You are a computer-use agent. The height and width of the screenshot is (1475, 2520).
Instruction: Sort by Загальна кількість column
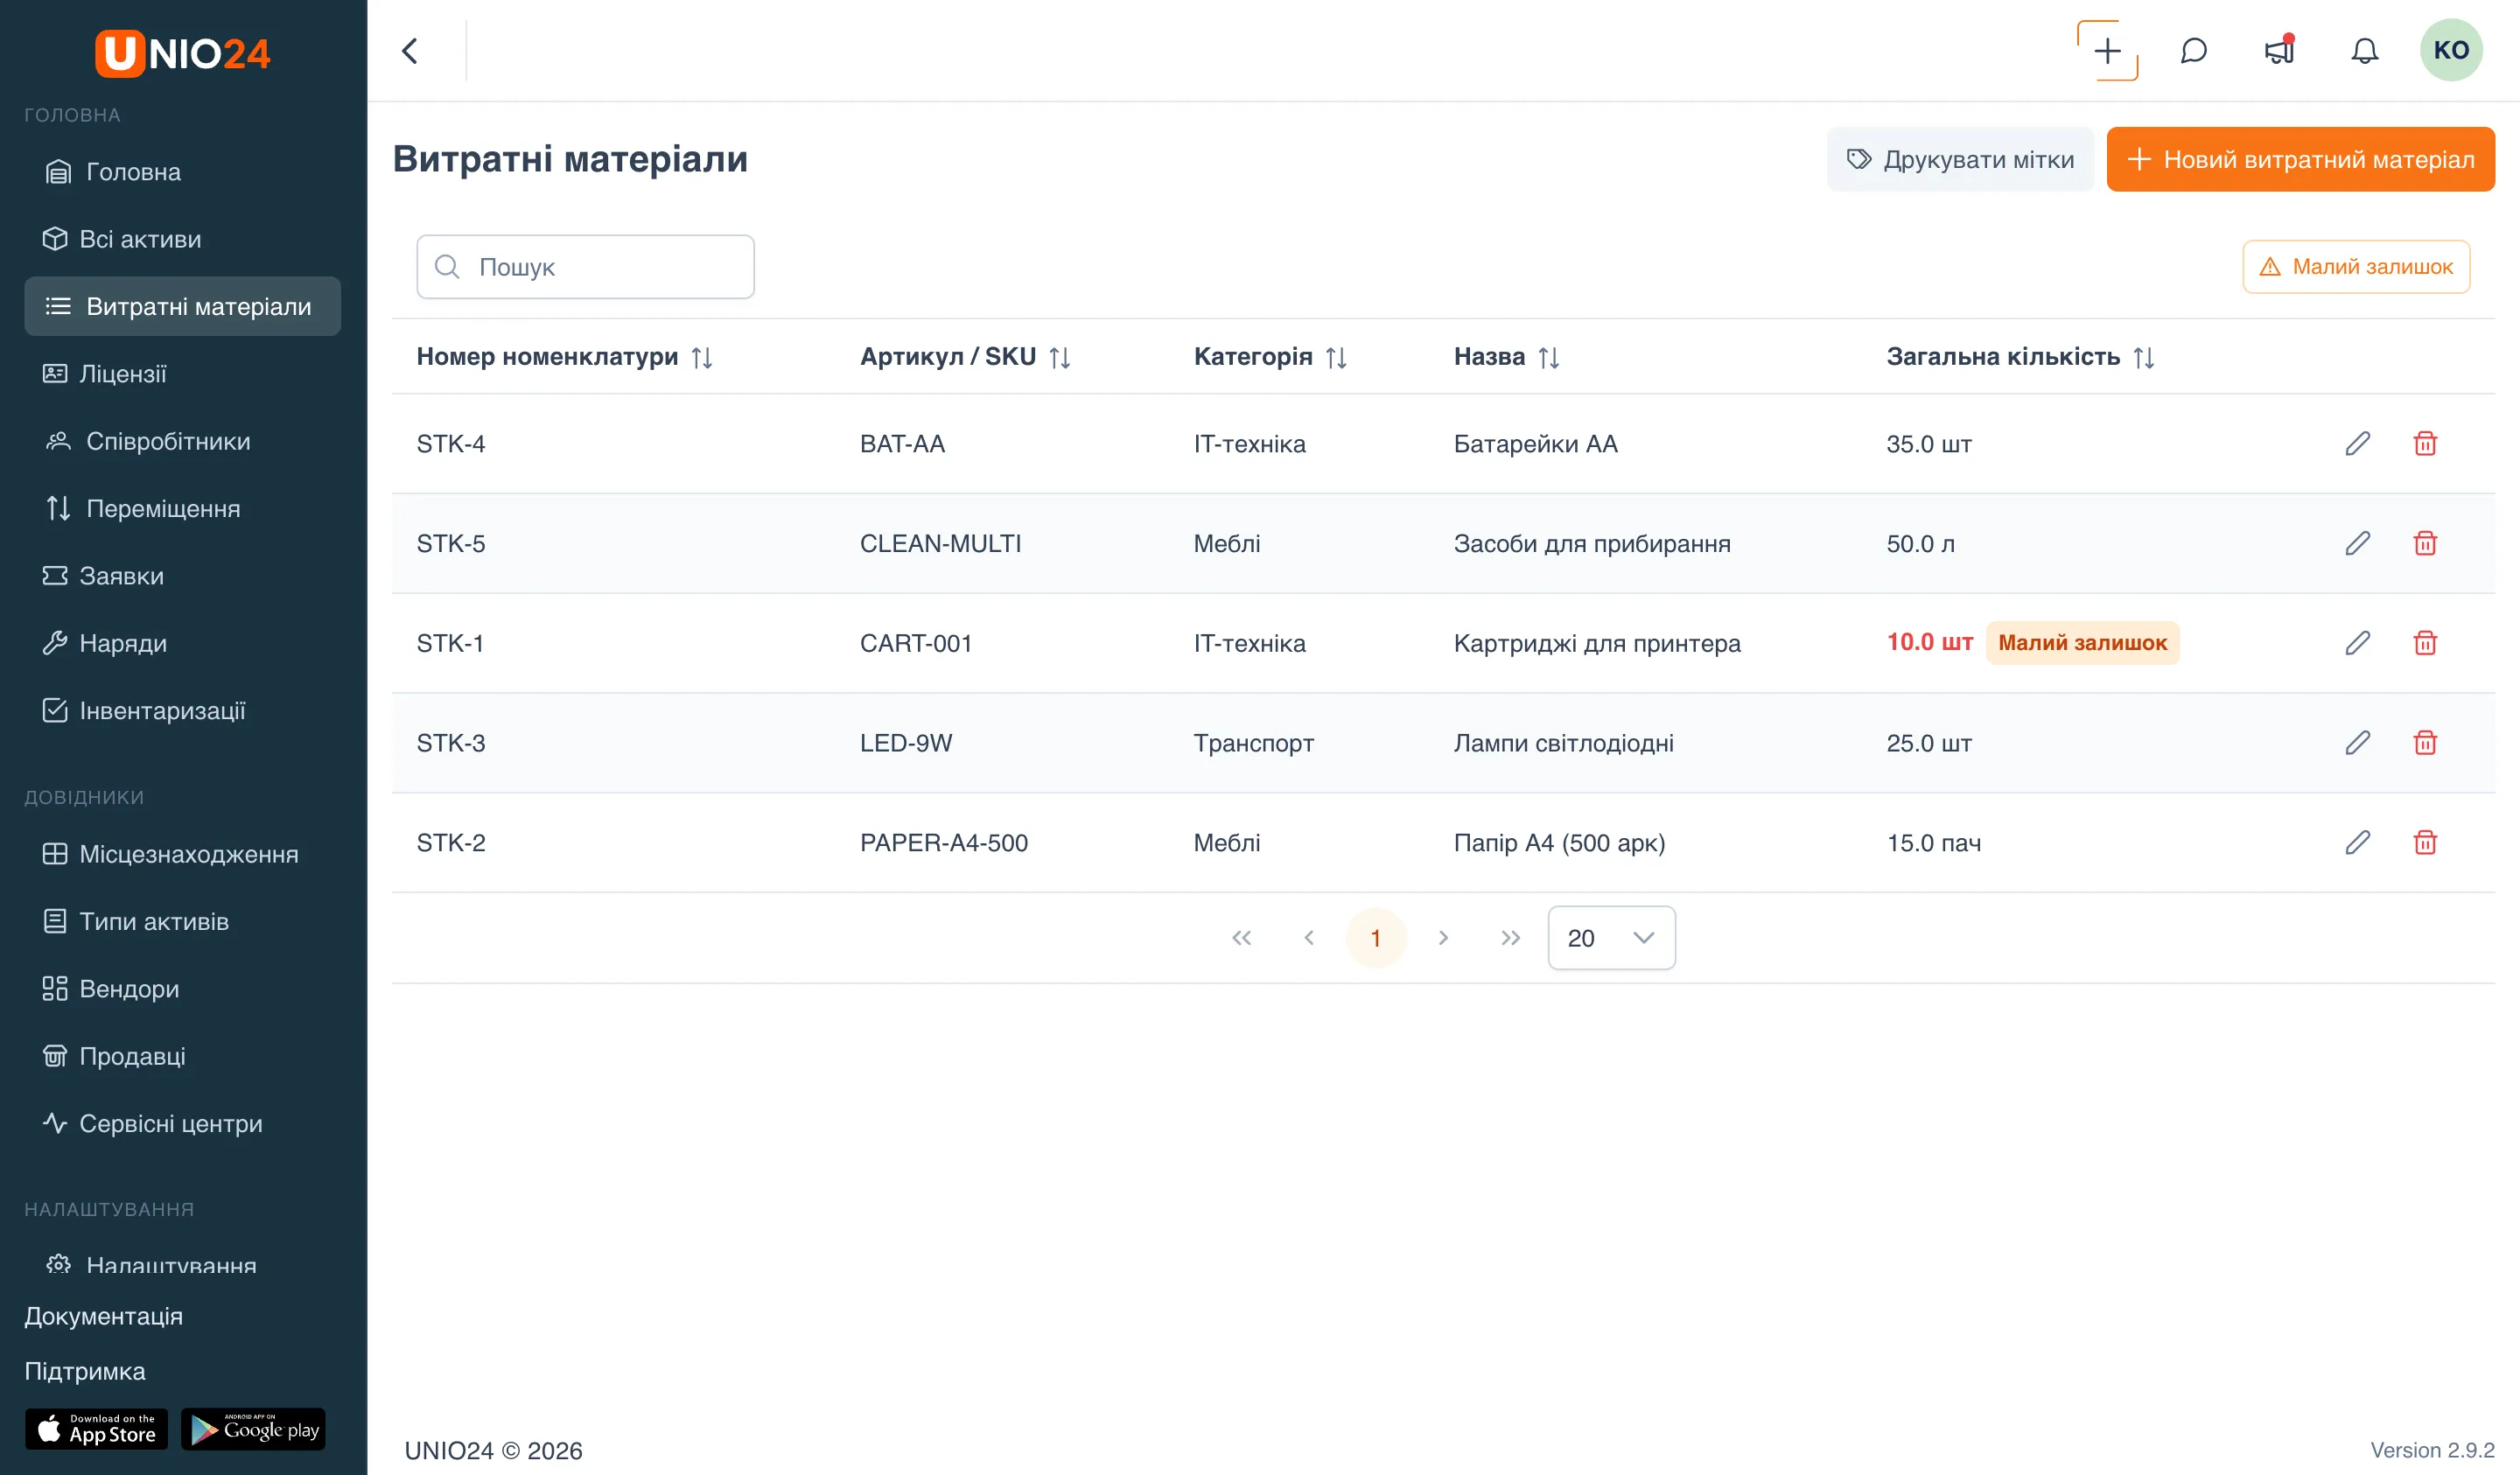tap(2143, 357)
